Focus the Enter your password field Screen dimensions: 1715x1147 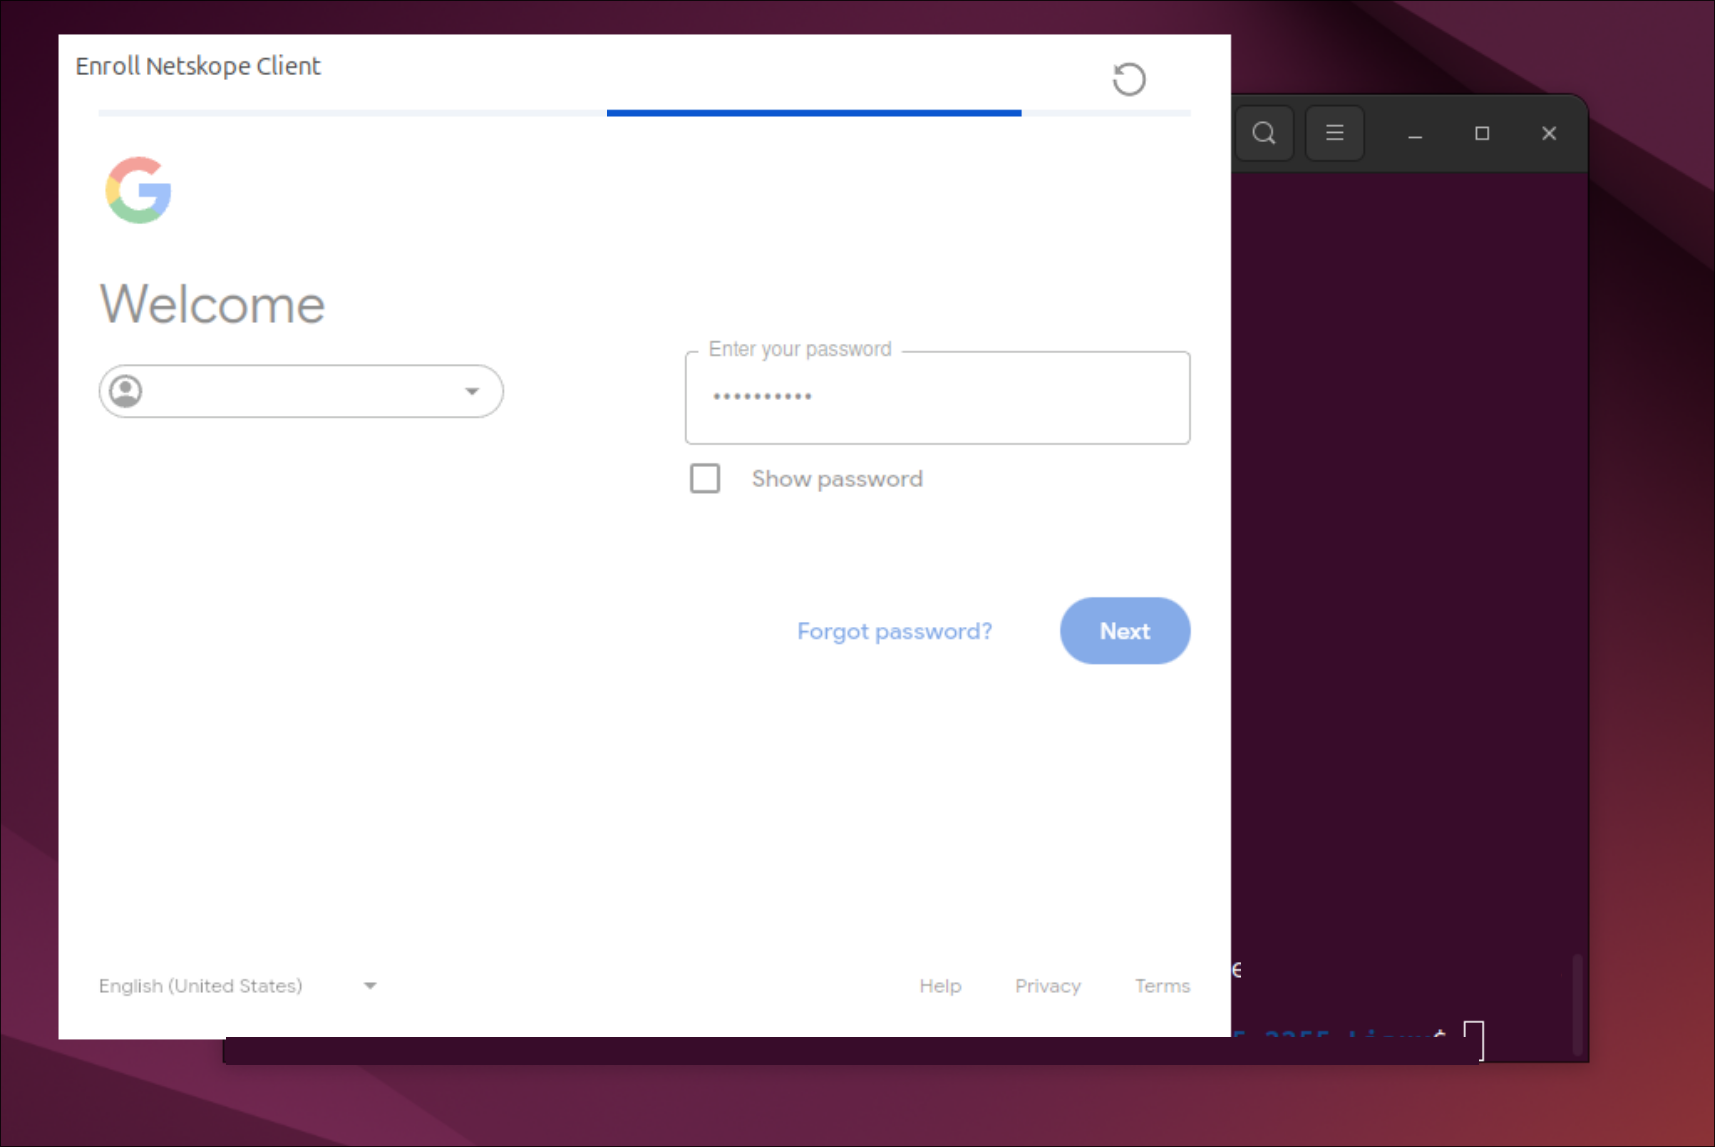coord(937,398)
